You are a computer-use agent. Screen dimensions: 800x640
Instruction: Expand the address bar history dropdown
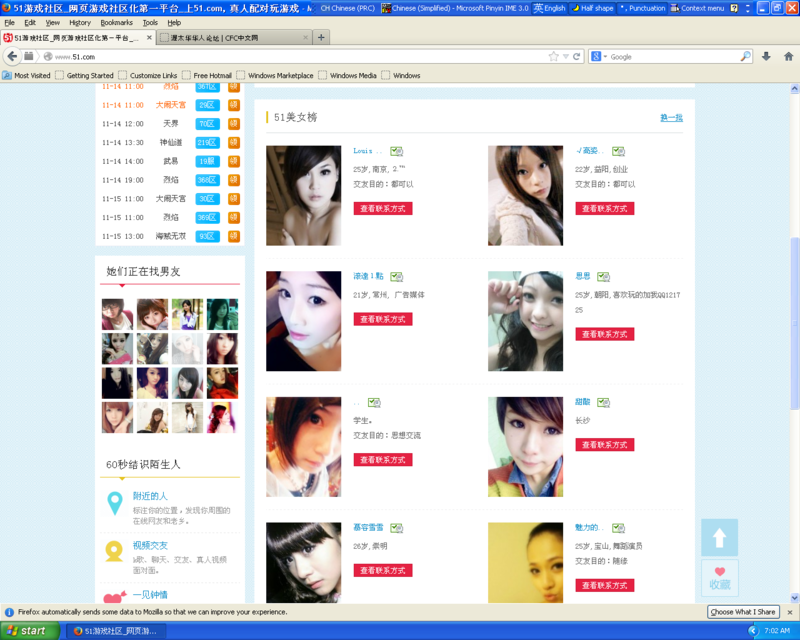(566, 56)
